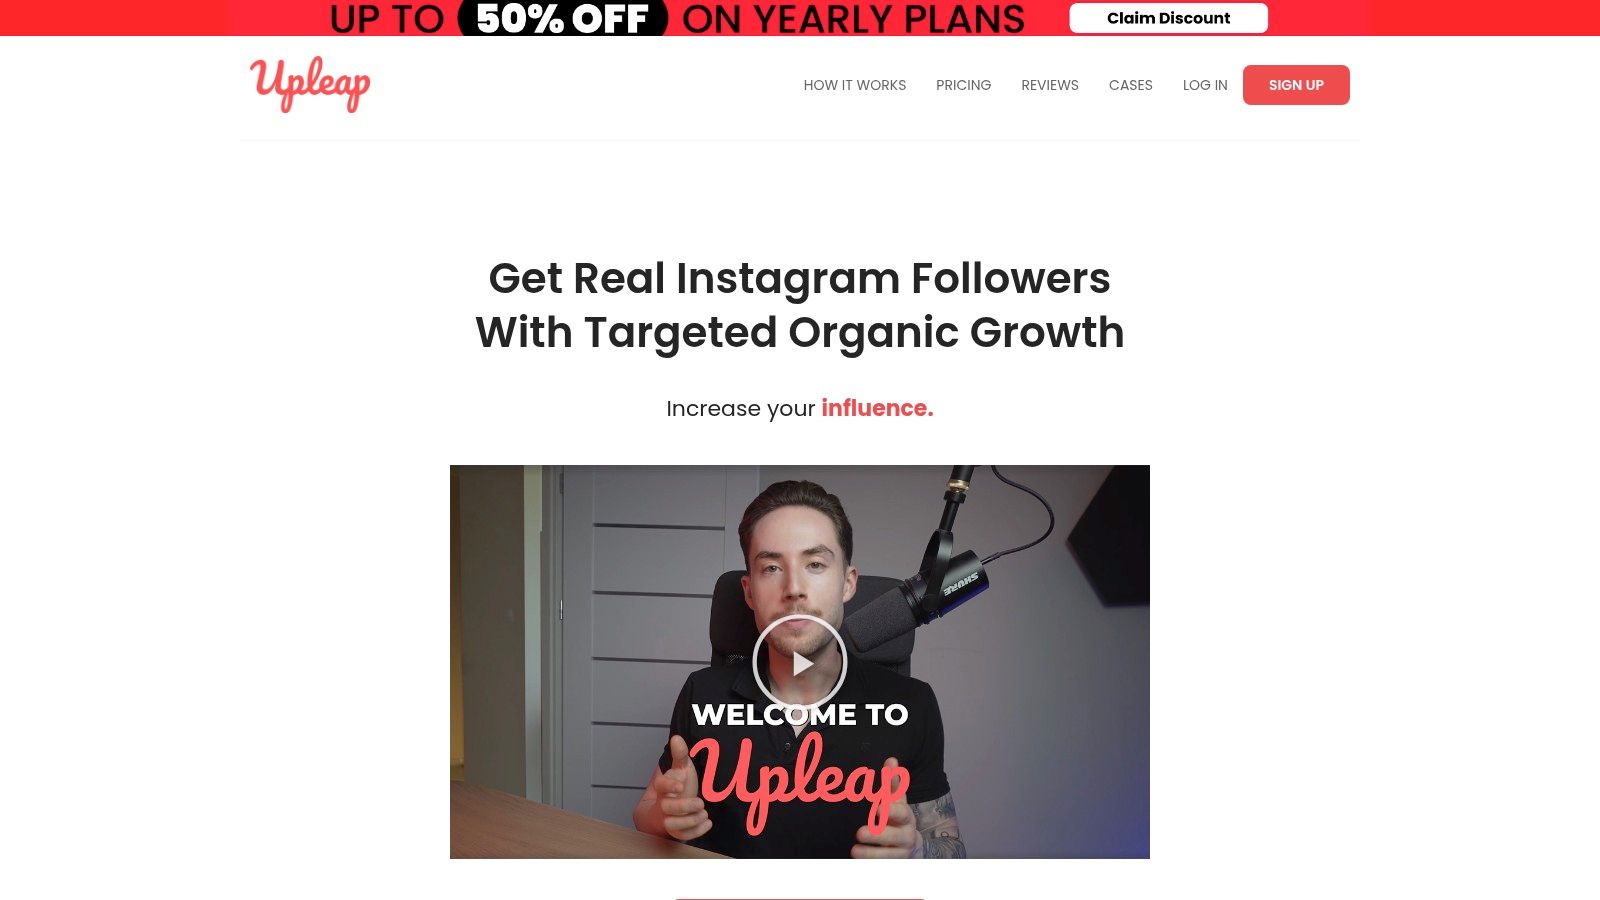Viewport: 1600px width, 900px height.
Task: Click the Claim Discount button
Action: click(x=1168, y=18)
